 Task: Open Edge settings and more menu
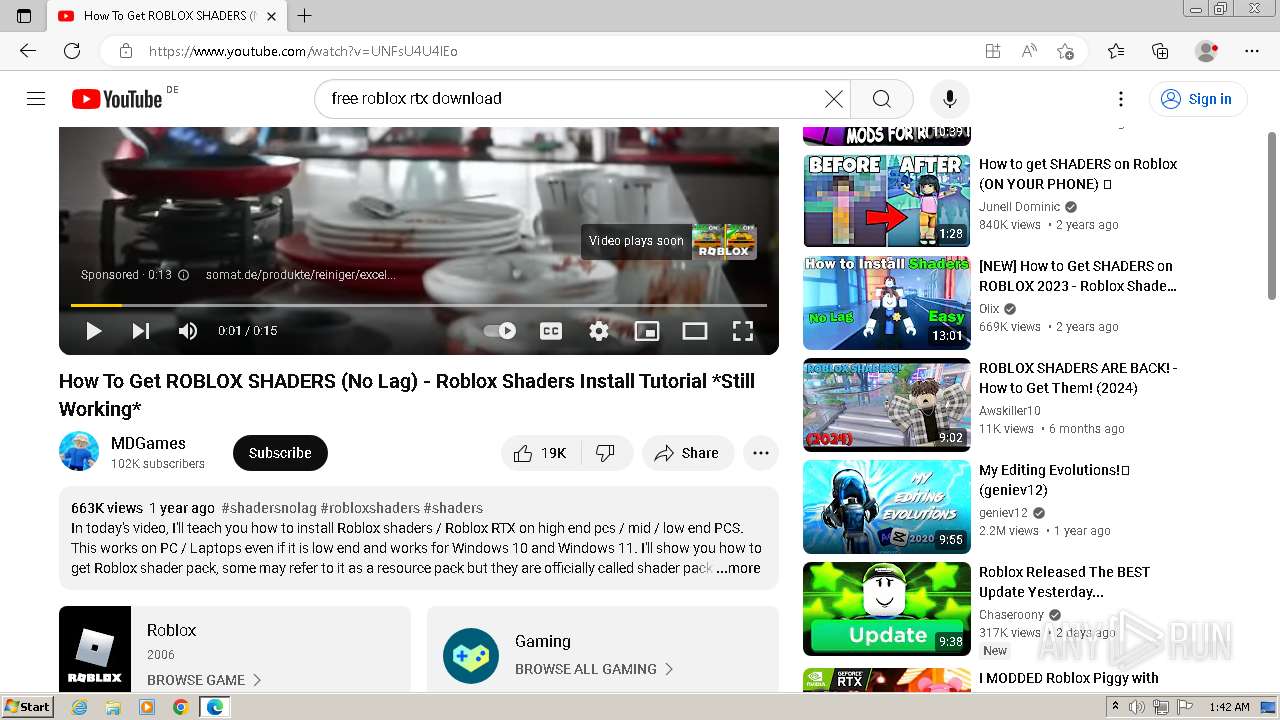[x=1252, y=51]
